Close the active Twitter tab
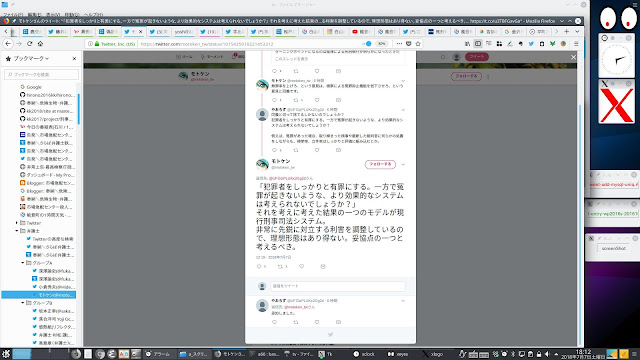The image size is (640, 360). click(141, 31)
